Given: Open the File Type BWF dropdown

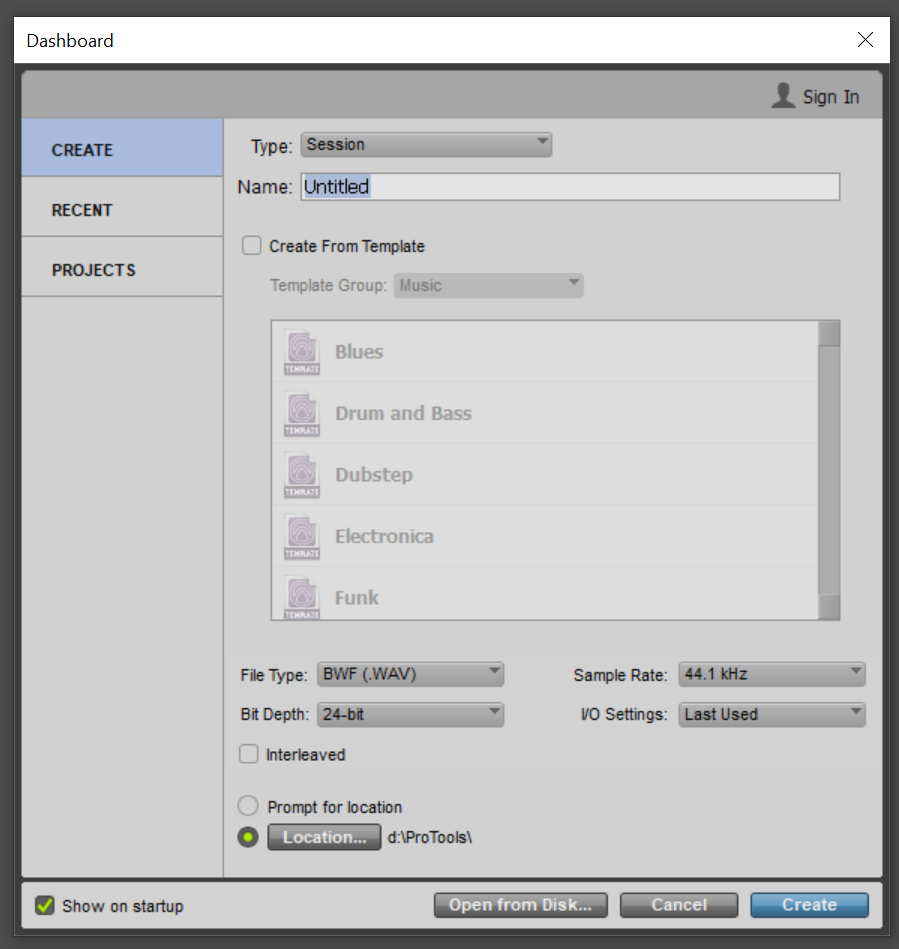Looking at the screenshot, I should [410, 674].
